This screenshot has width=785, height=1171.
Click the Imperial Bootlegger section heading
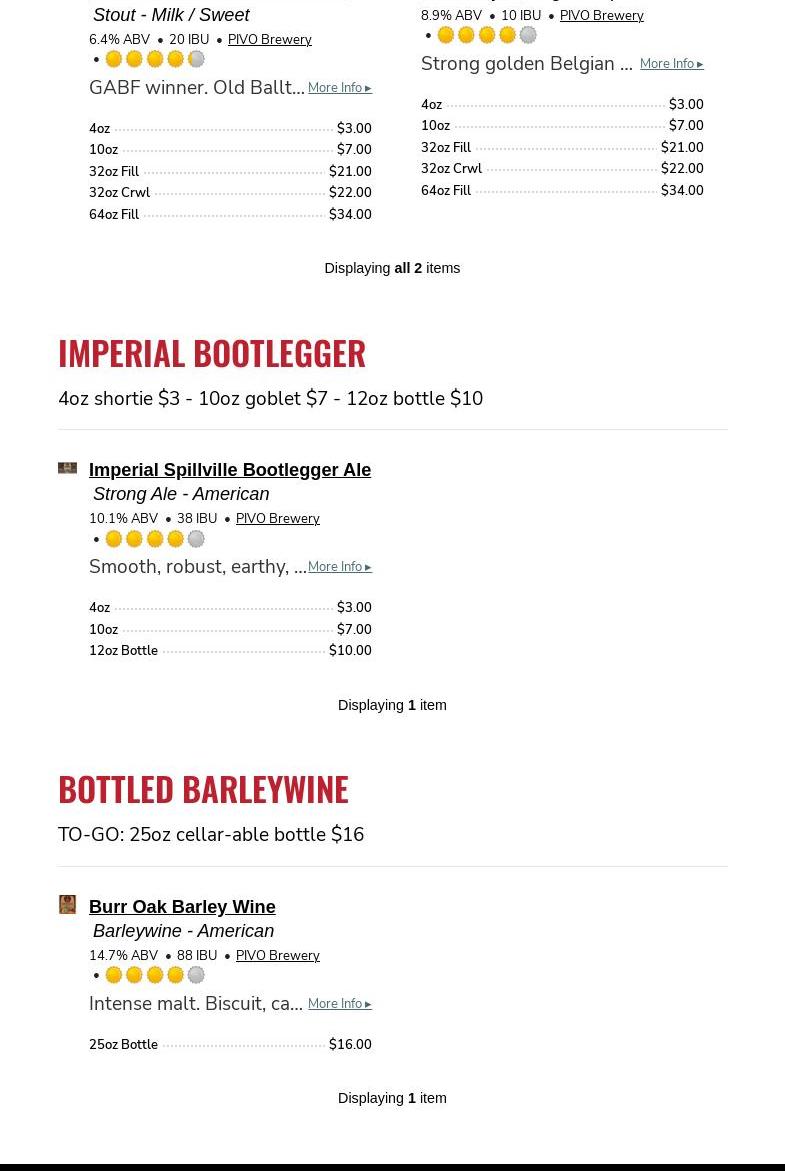pyautogui.click(x=212, y=353)
